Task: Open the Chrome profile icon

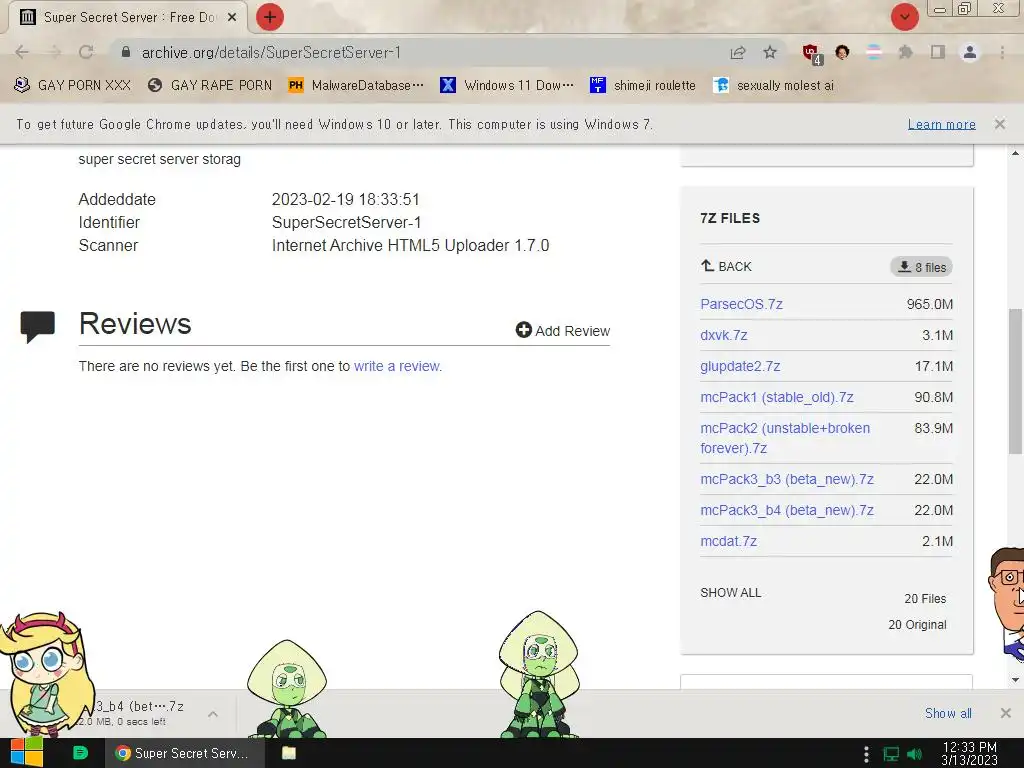Action: [970, 52]
